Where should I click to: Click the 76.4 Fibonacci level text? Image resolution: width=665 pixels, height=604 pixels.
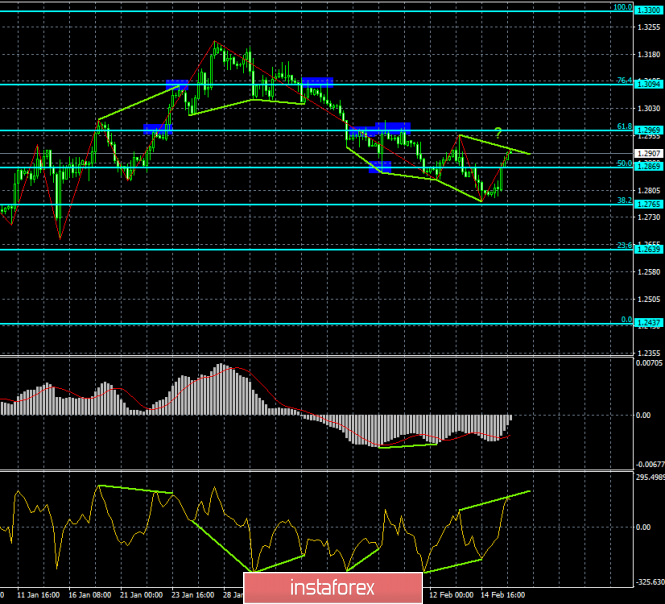pos(624,80)
